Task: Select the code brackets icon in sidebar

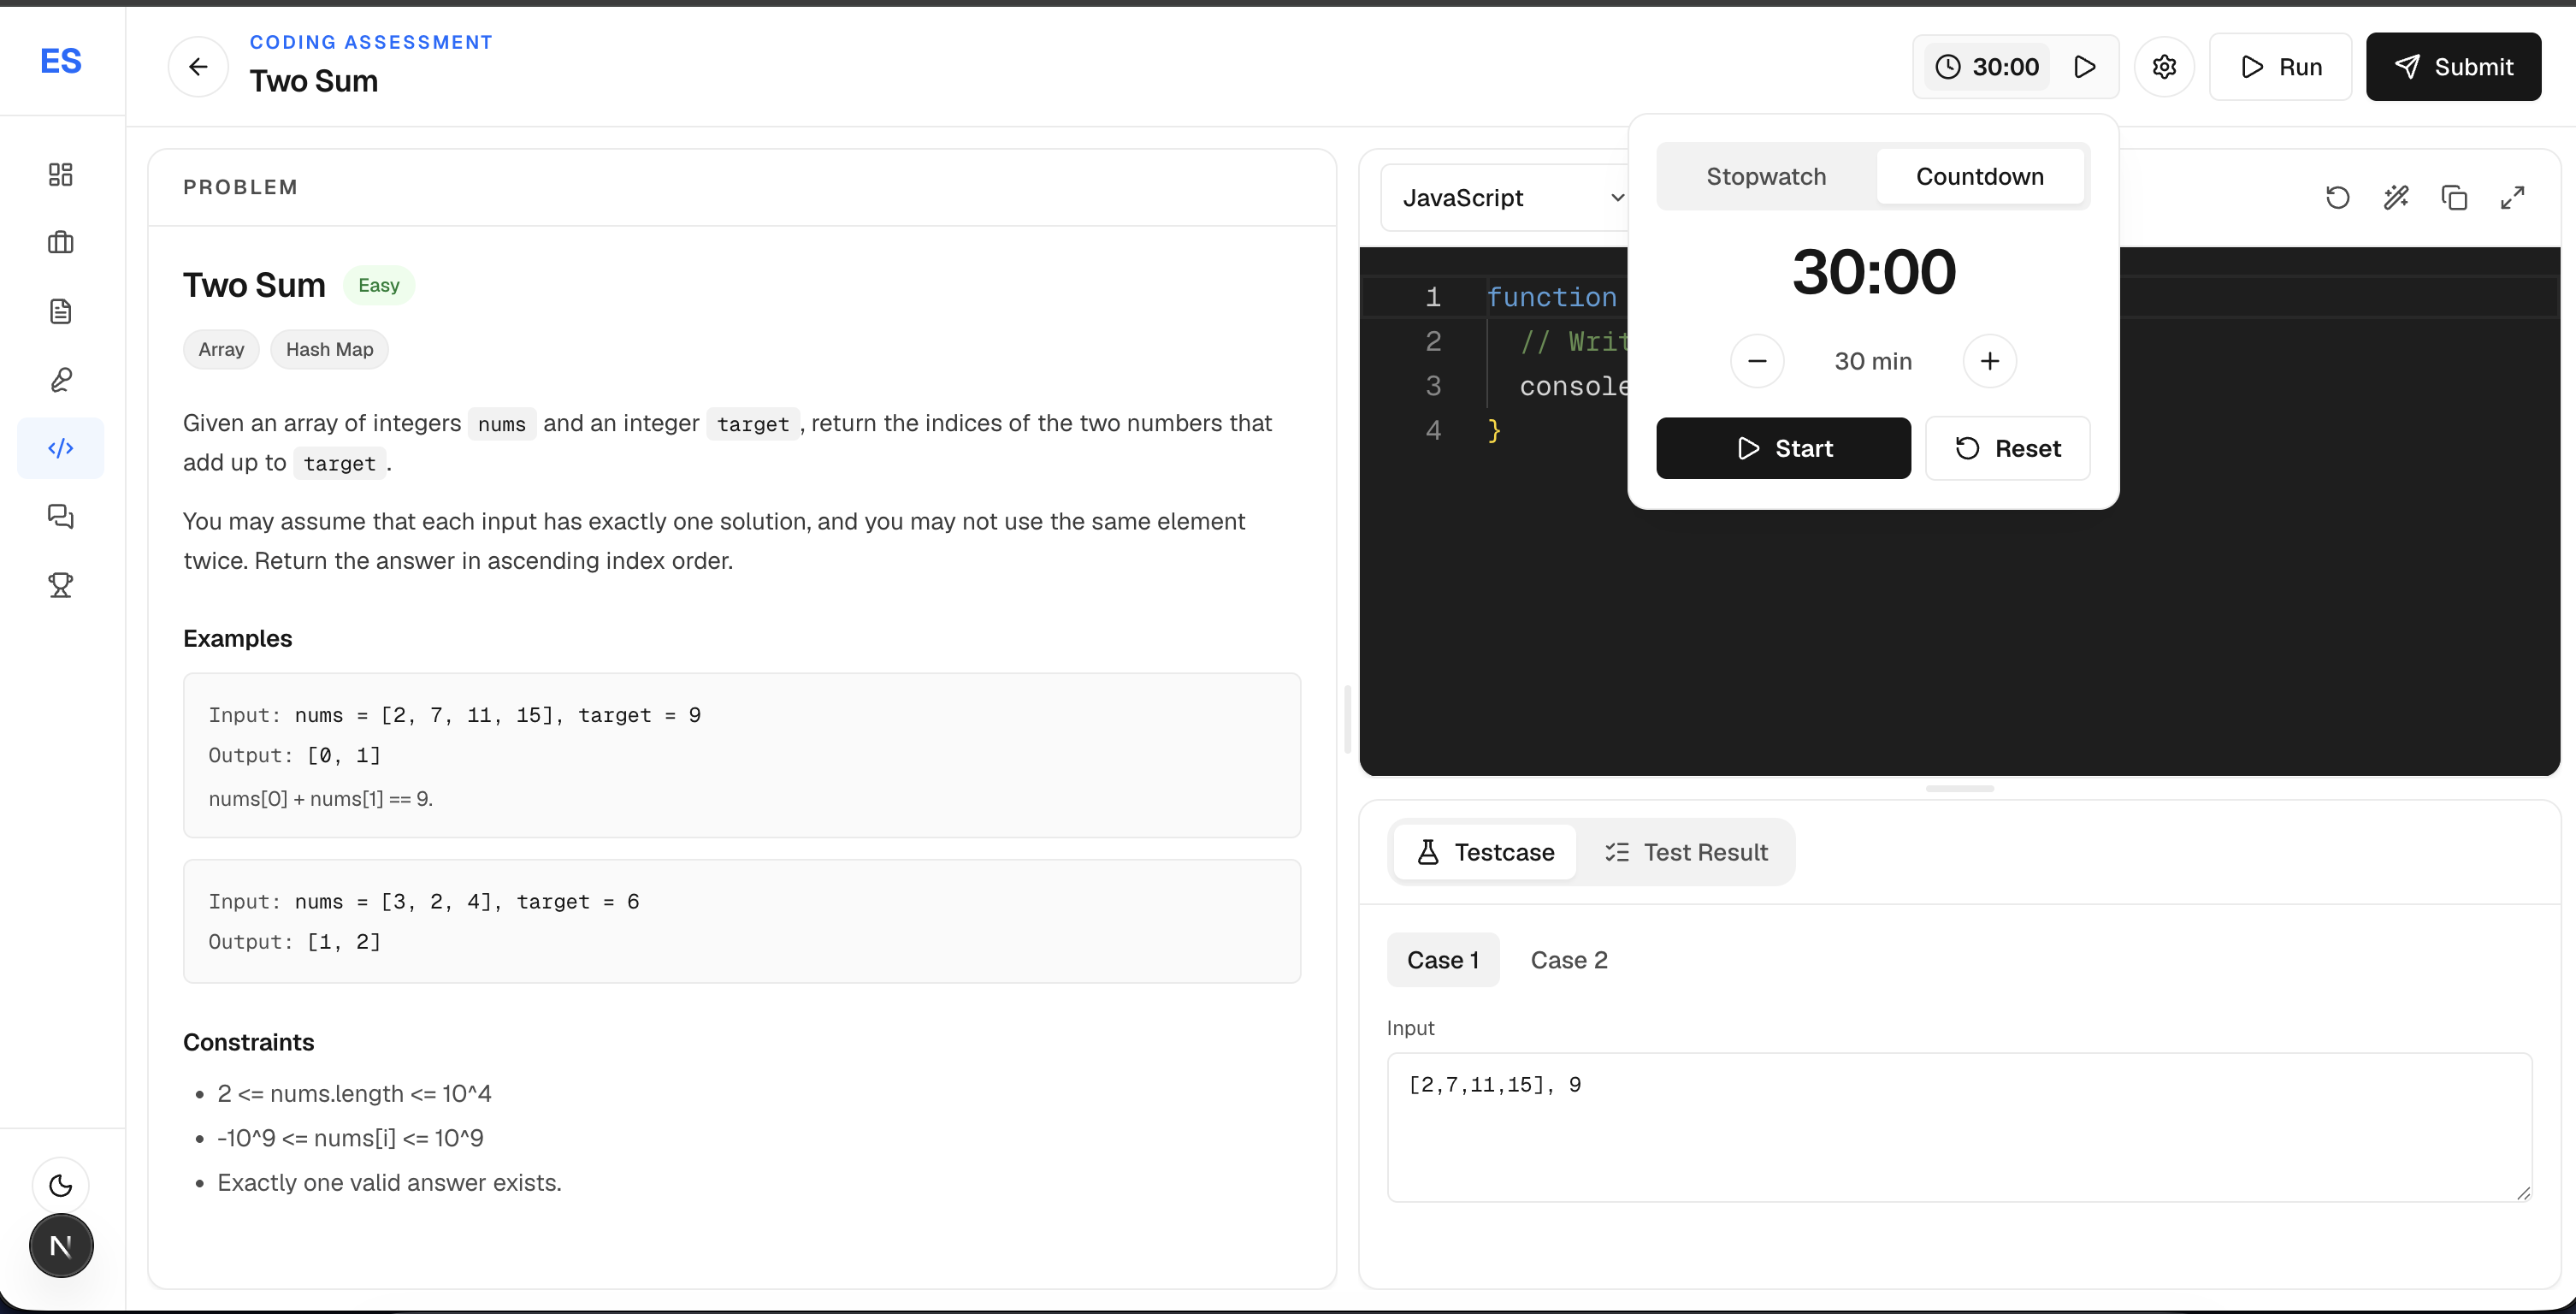Action: point(61,448)
